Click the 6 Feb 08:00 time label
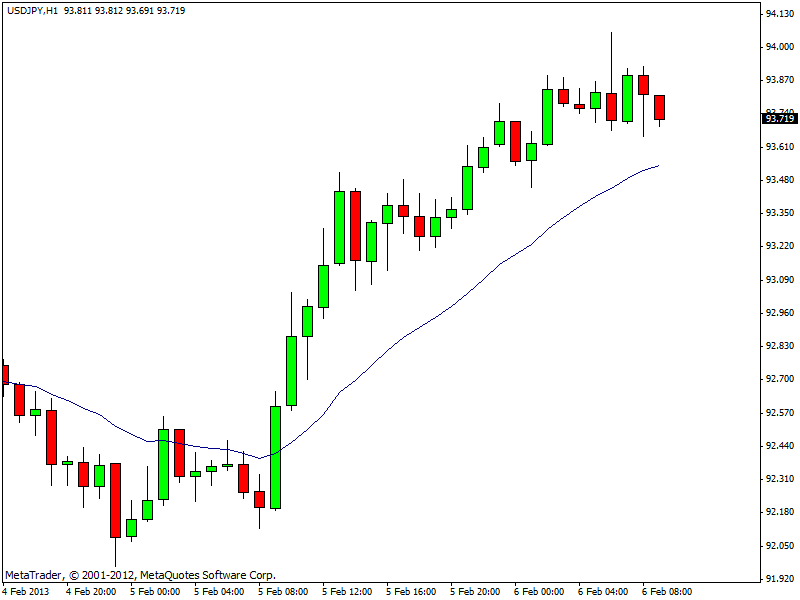Viewport: 800px width, 600px height. 666,591
